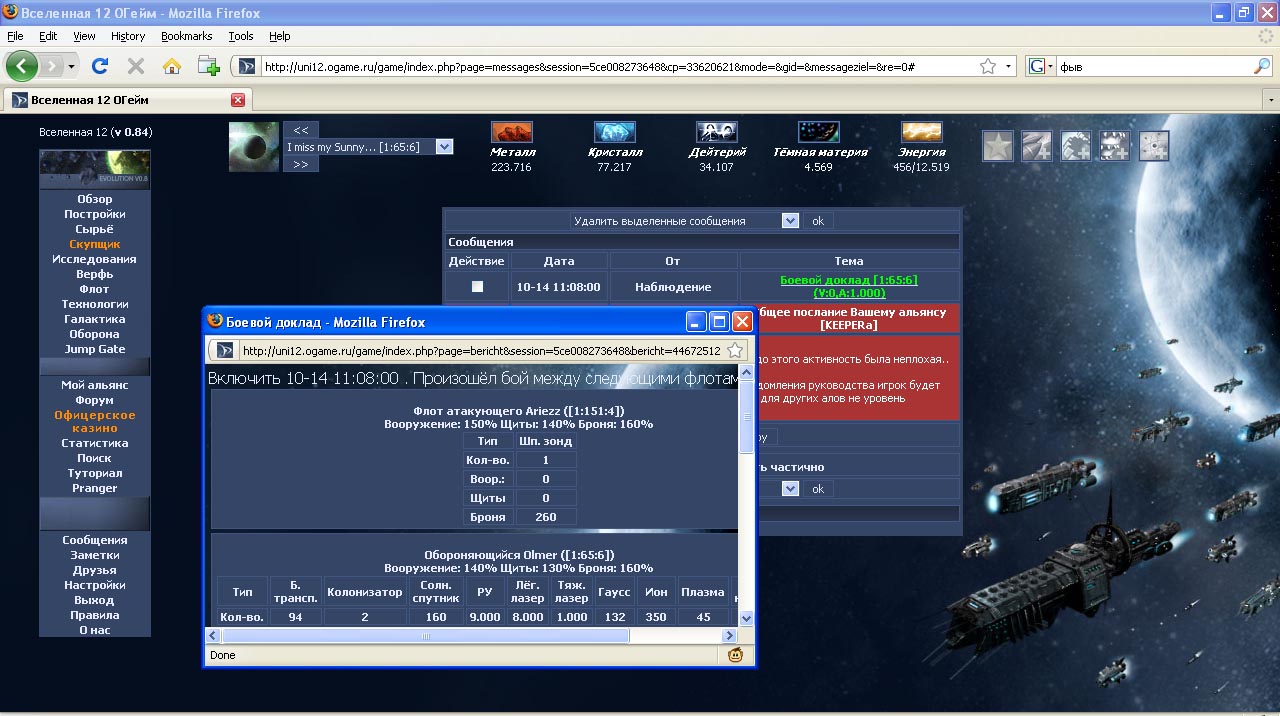Open the Help menu

click(x=280, y=36)
